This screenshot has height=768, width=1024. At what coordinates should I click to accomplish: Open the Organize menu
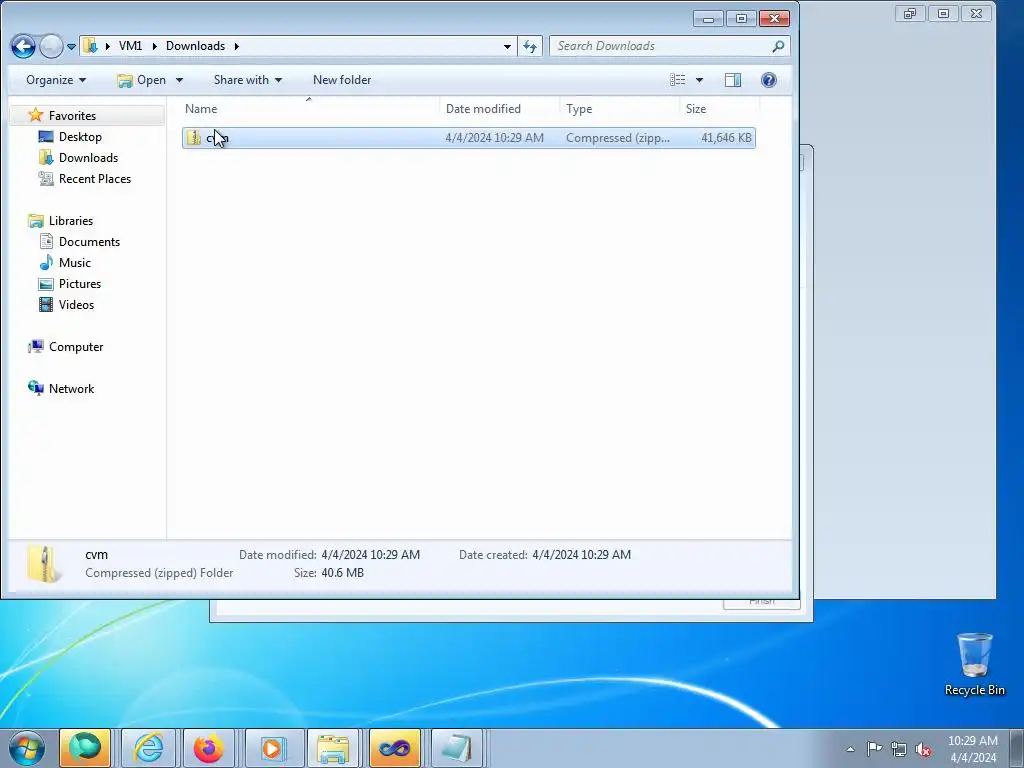point(56,80)
